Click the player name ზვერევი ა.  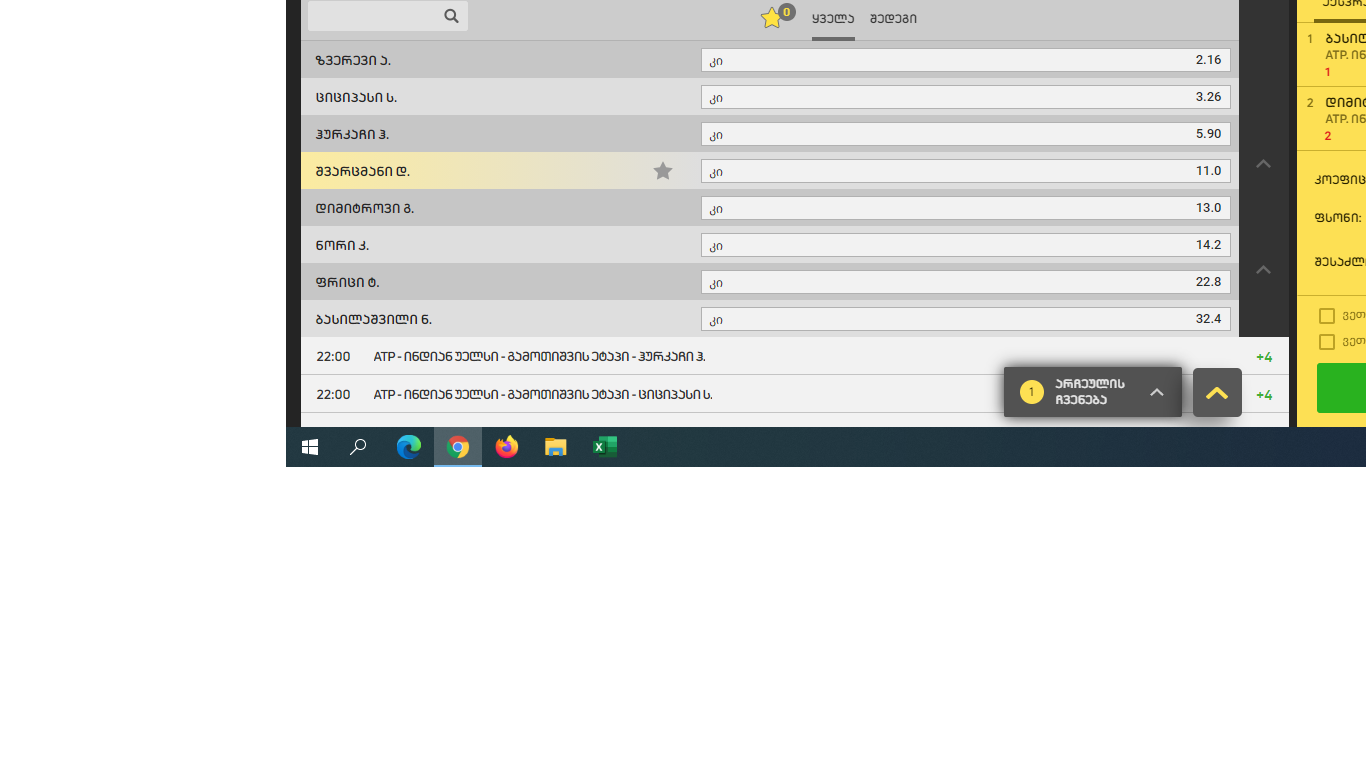tap(353, 60)
